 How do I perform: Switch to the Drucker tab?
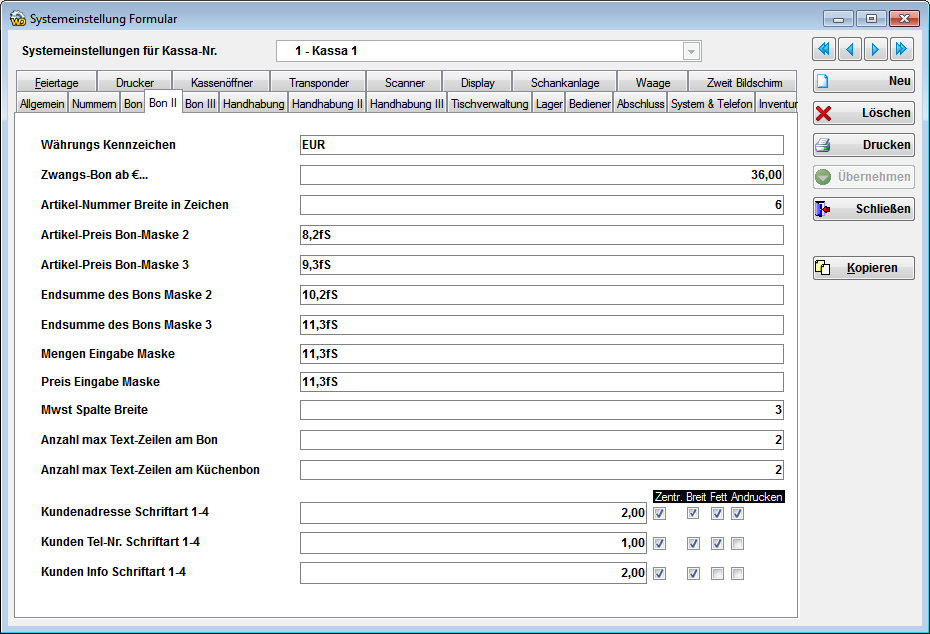[135, 82]
